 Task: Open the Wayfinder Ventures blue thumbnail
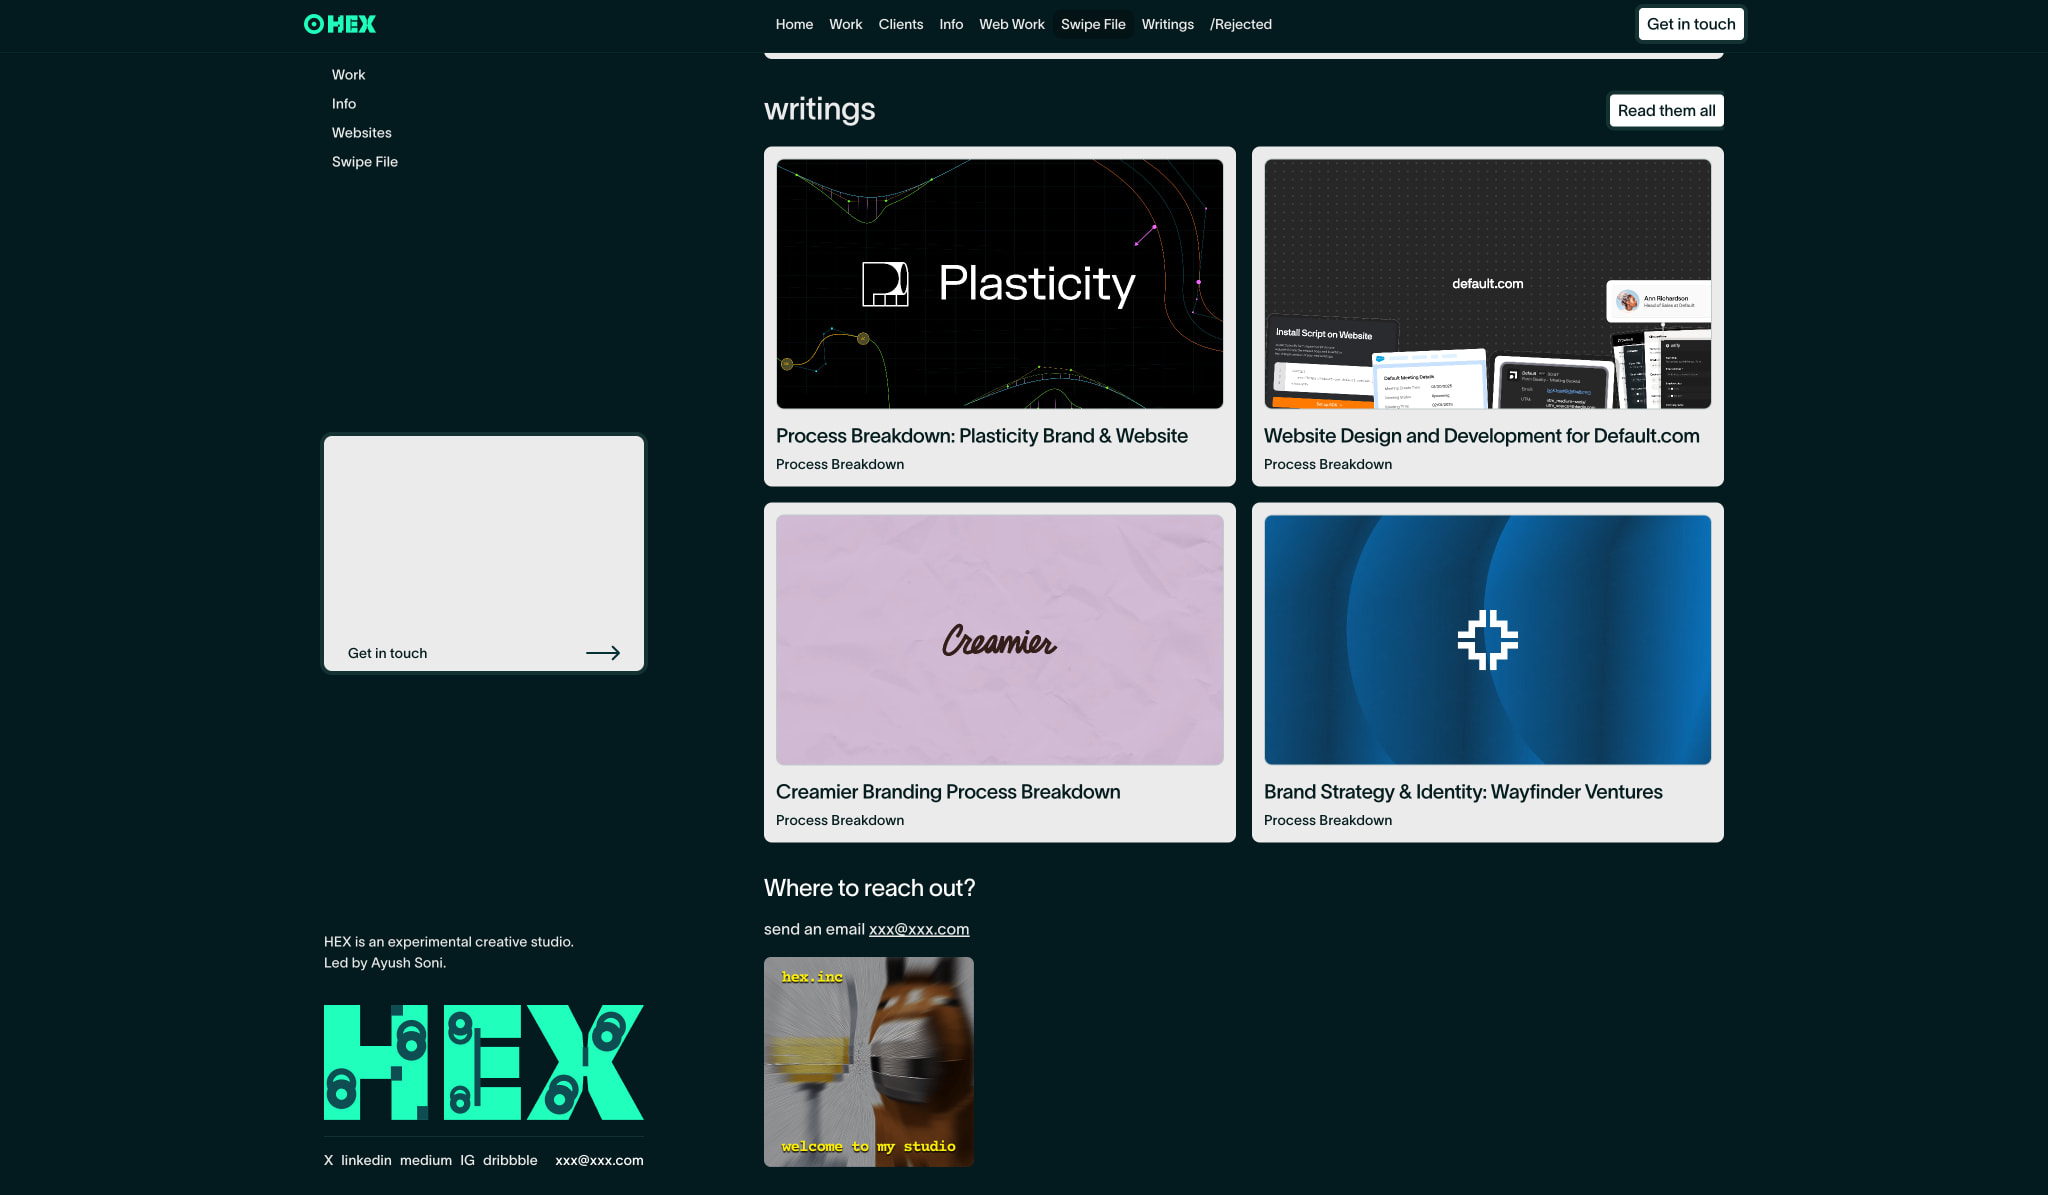point(1488,640)
